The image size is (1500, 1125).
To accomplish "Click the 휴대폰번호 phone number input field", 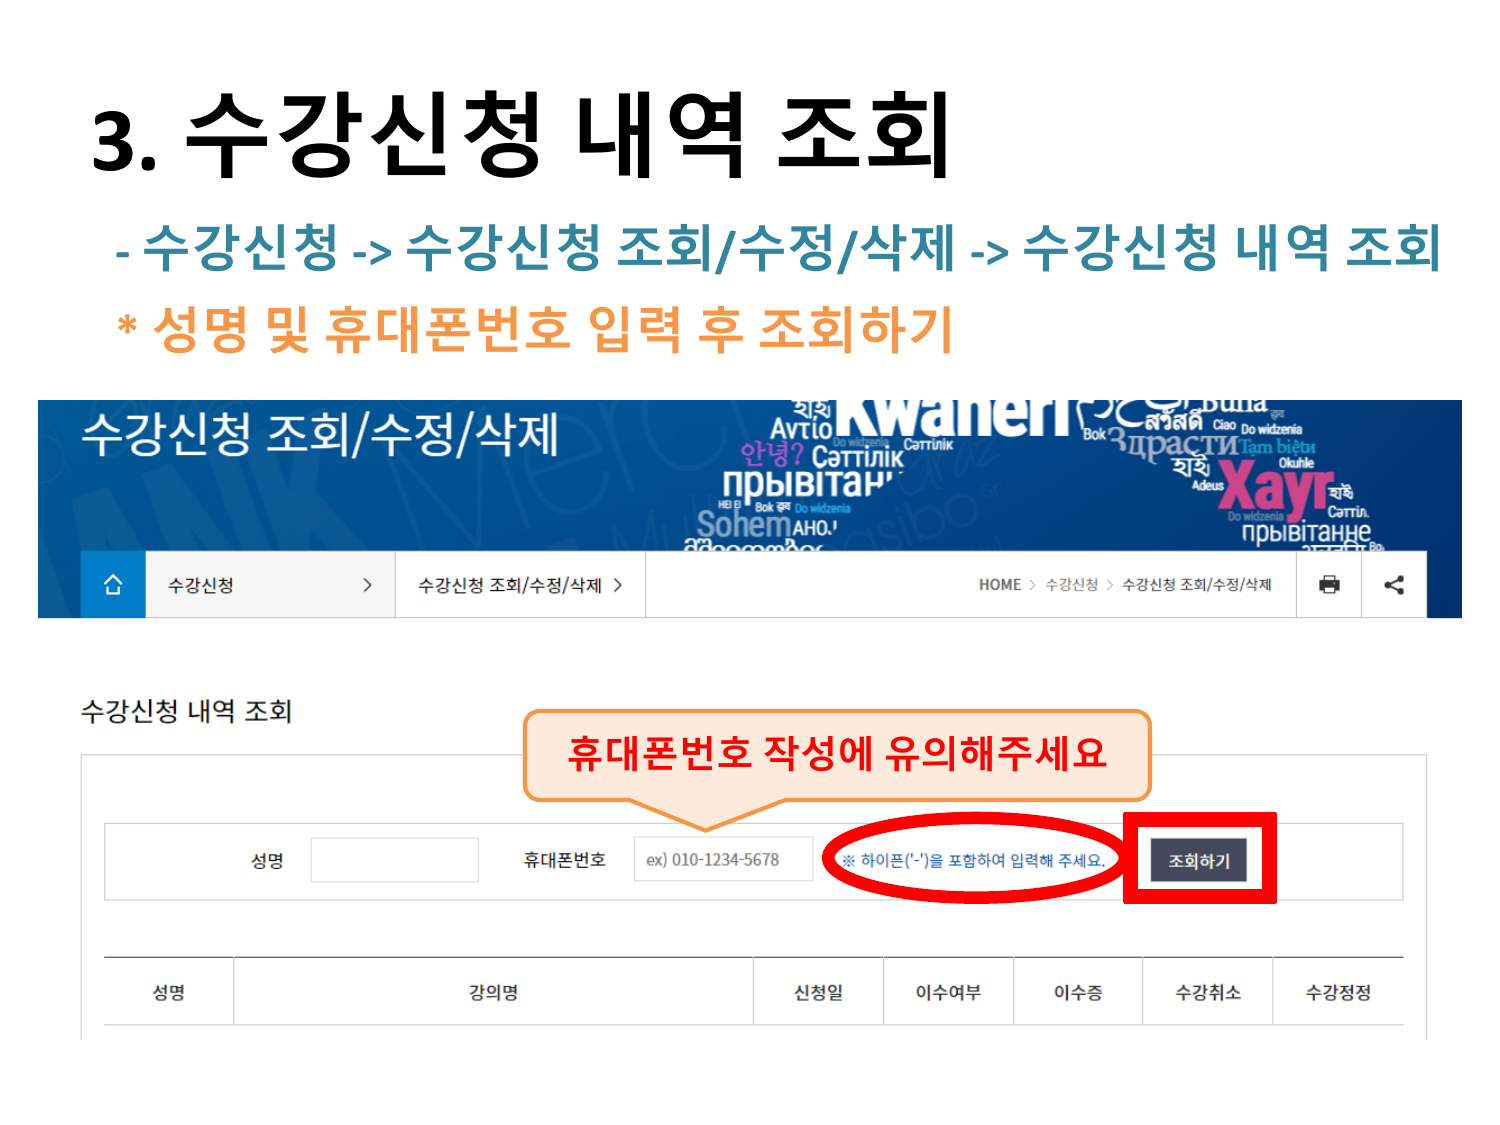I will click(x=722, y=860).
